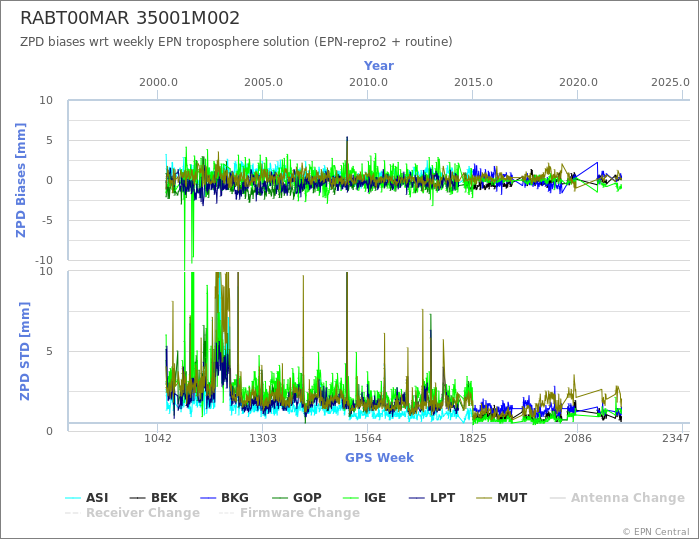Image resolution: width=700 pixels, height=540 pixels.
Task: Click the 2020.0 year tick label
Action: pos(578,83)
